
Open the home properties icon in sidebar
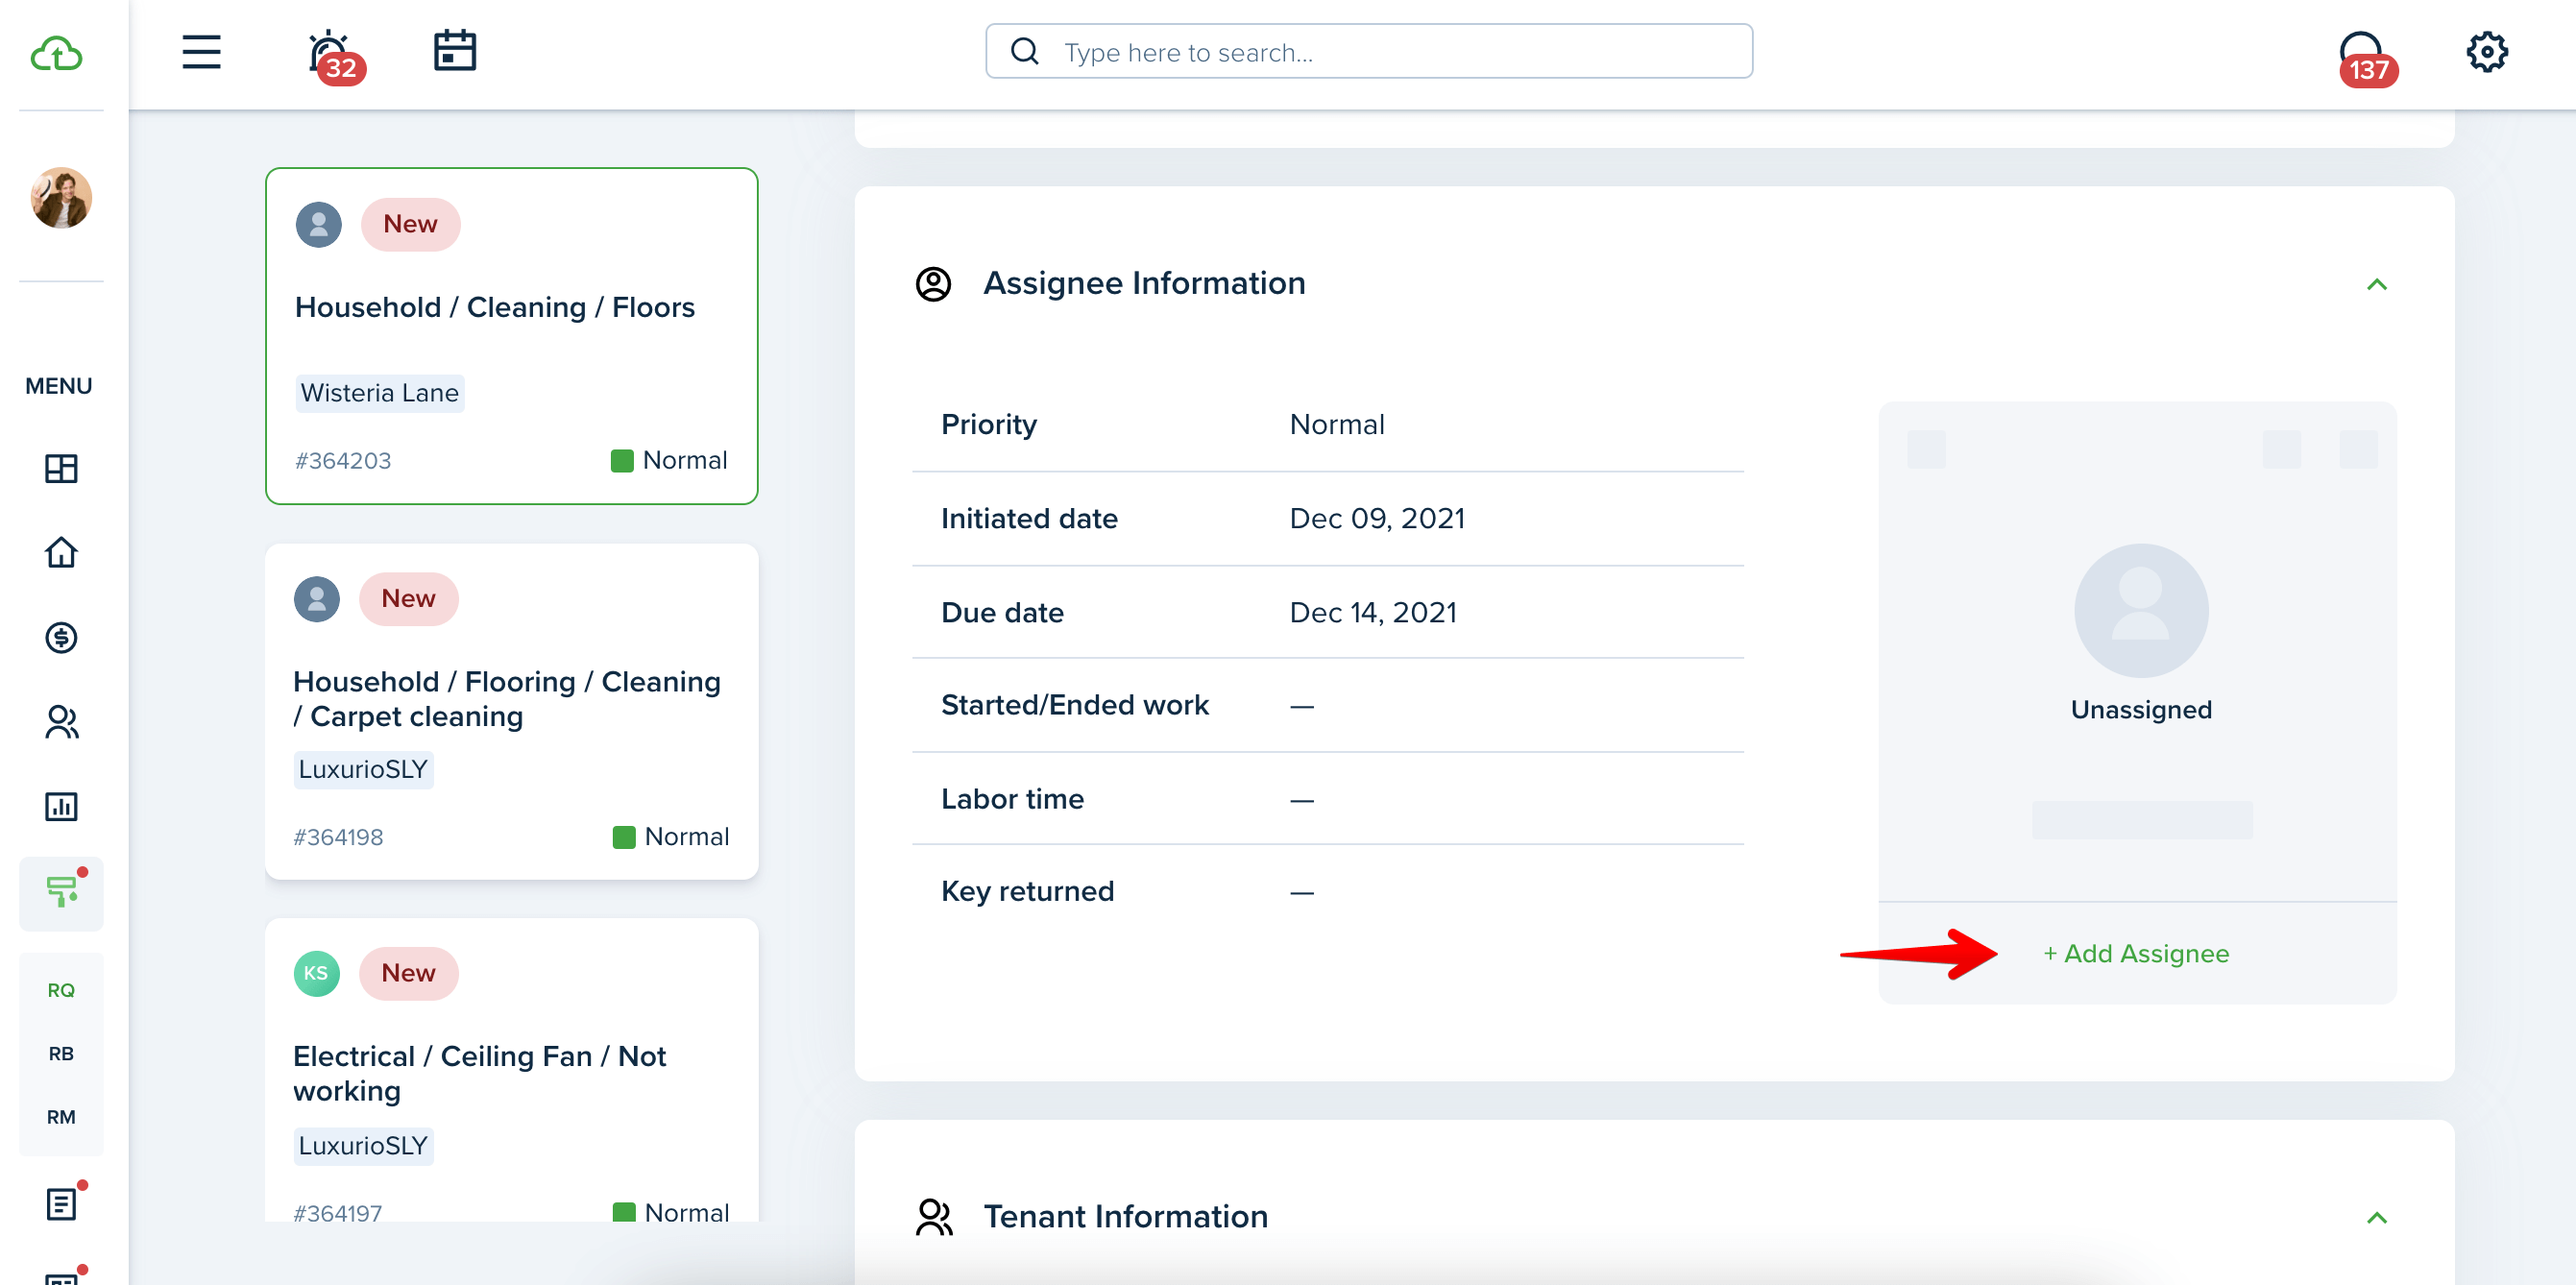(x=61, y=552)
